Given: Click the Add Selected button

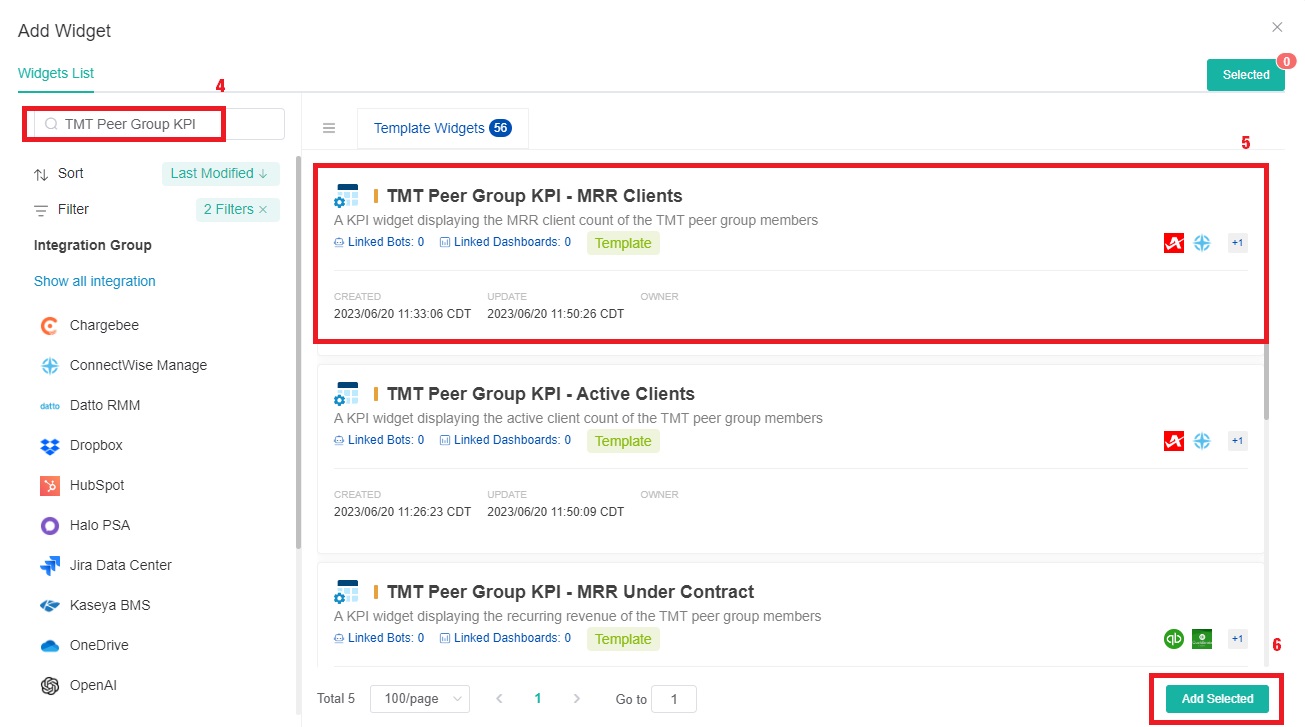Looking at the screenshot, I should [x=1217, y=699].
